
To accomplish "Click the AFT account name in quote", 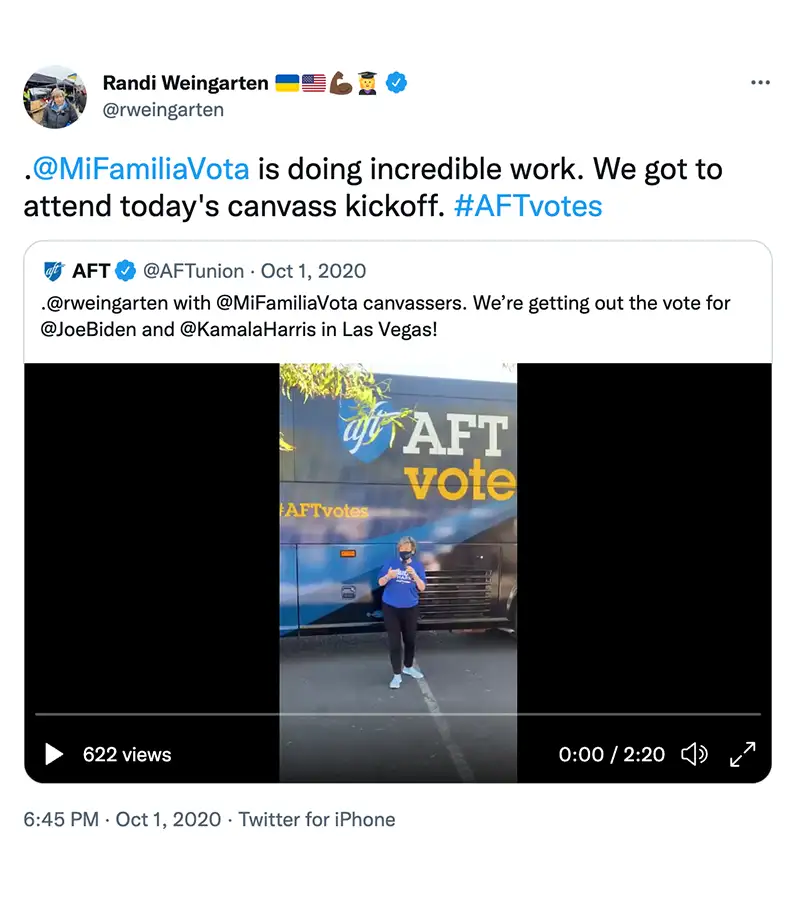I will [x=91, y=271].
